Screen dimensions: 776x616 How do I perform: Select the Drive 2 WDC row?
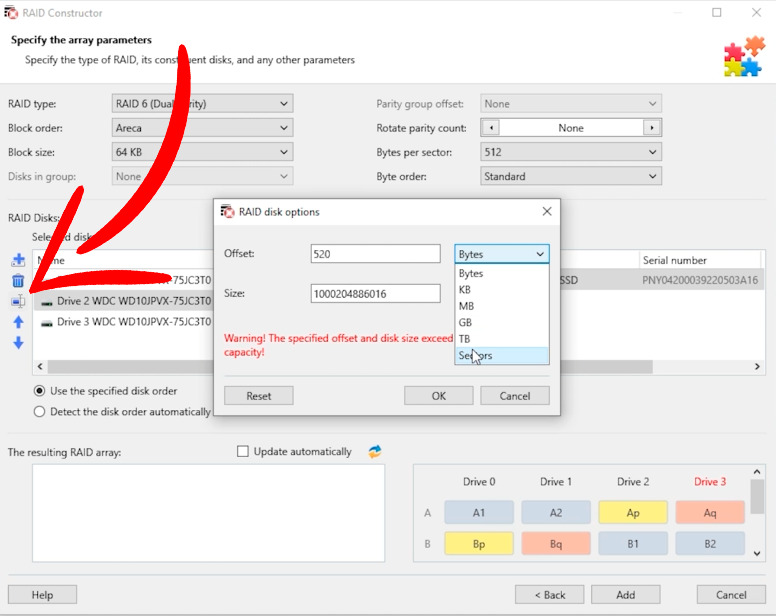124,301
